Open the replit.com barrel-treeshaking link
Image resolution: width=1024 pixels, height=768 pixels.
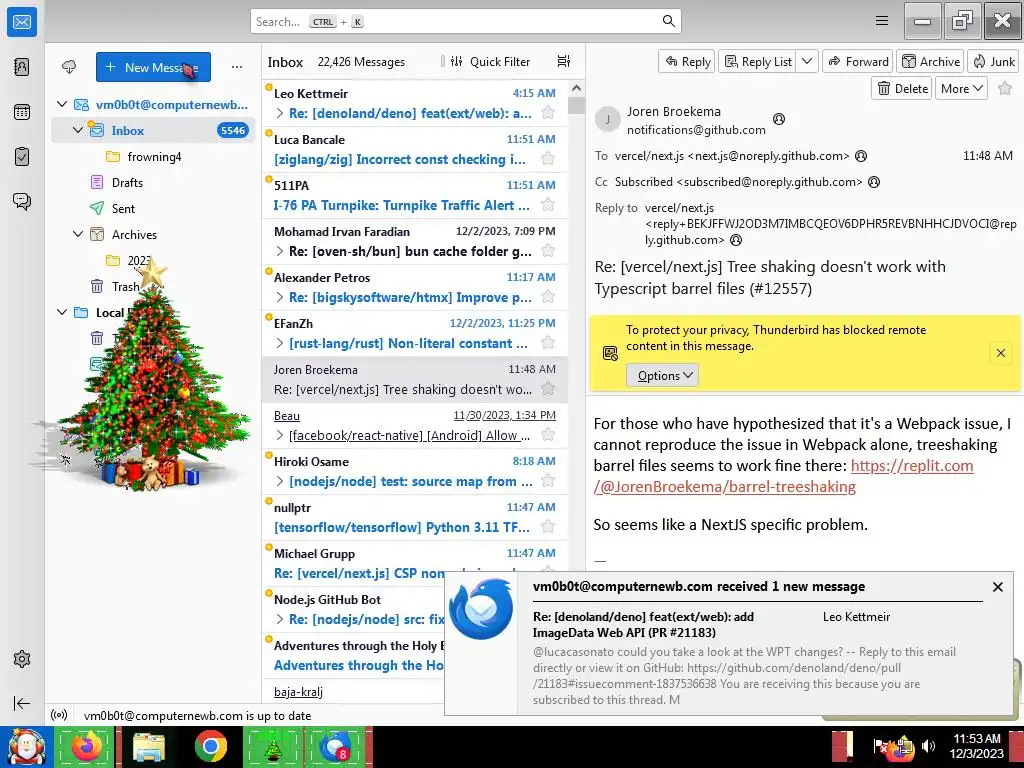[783, 476]
